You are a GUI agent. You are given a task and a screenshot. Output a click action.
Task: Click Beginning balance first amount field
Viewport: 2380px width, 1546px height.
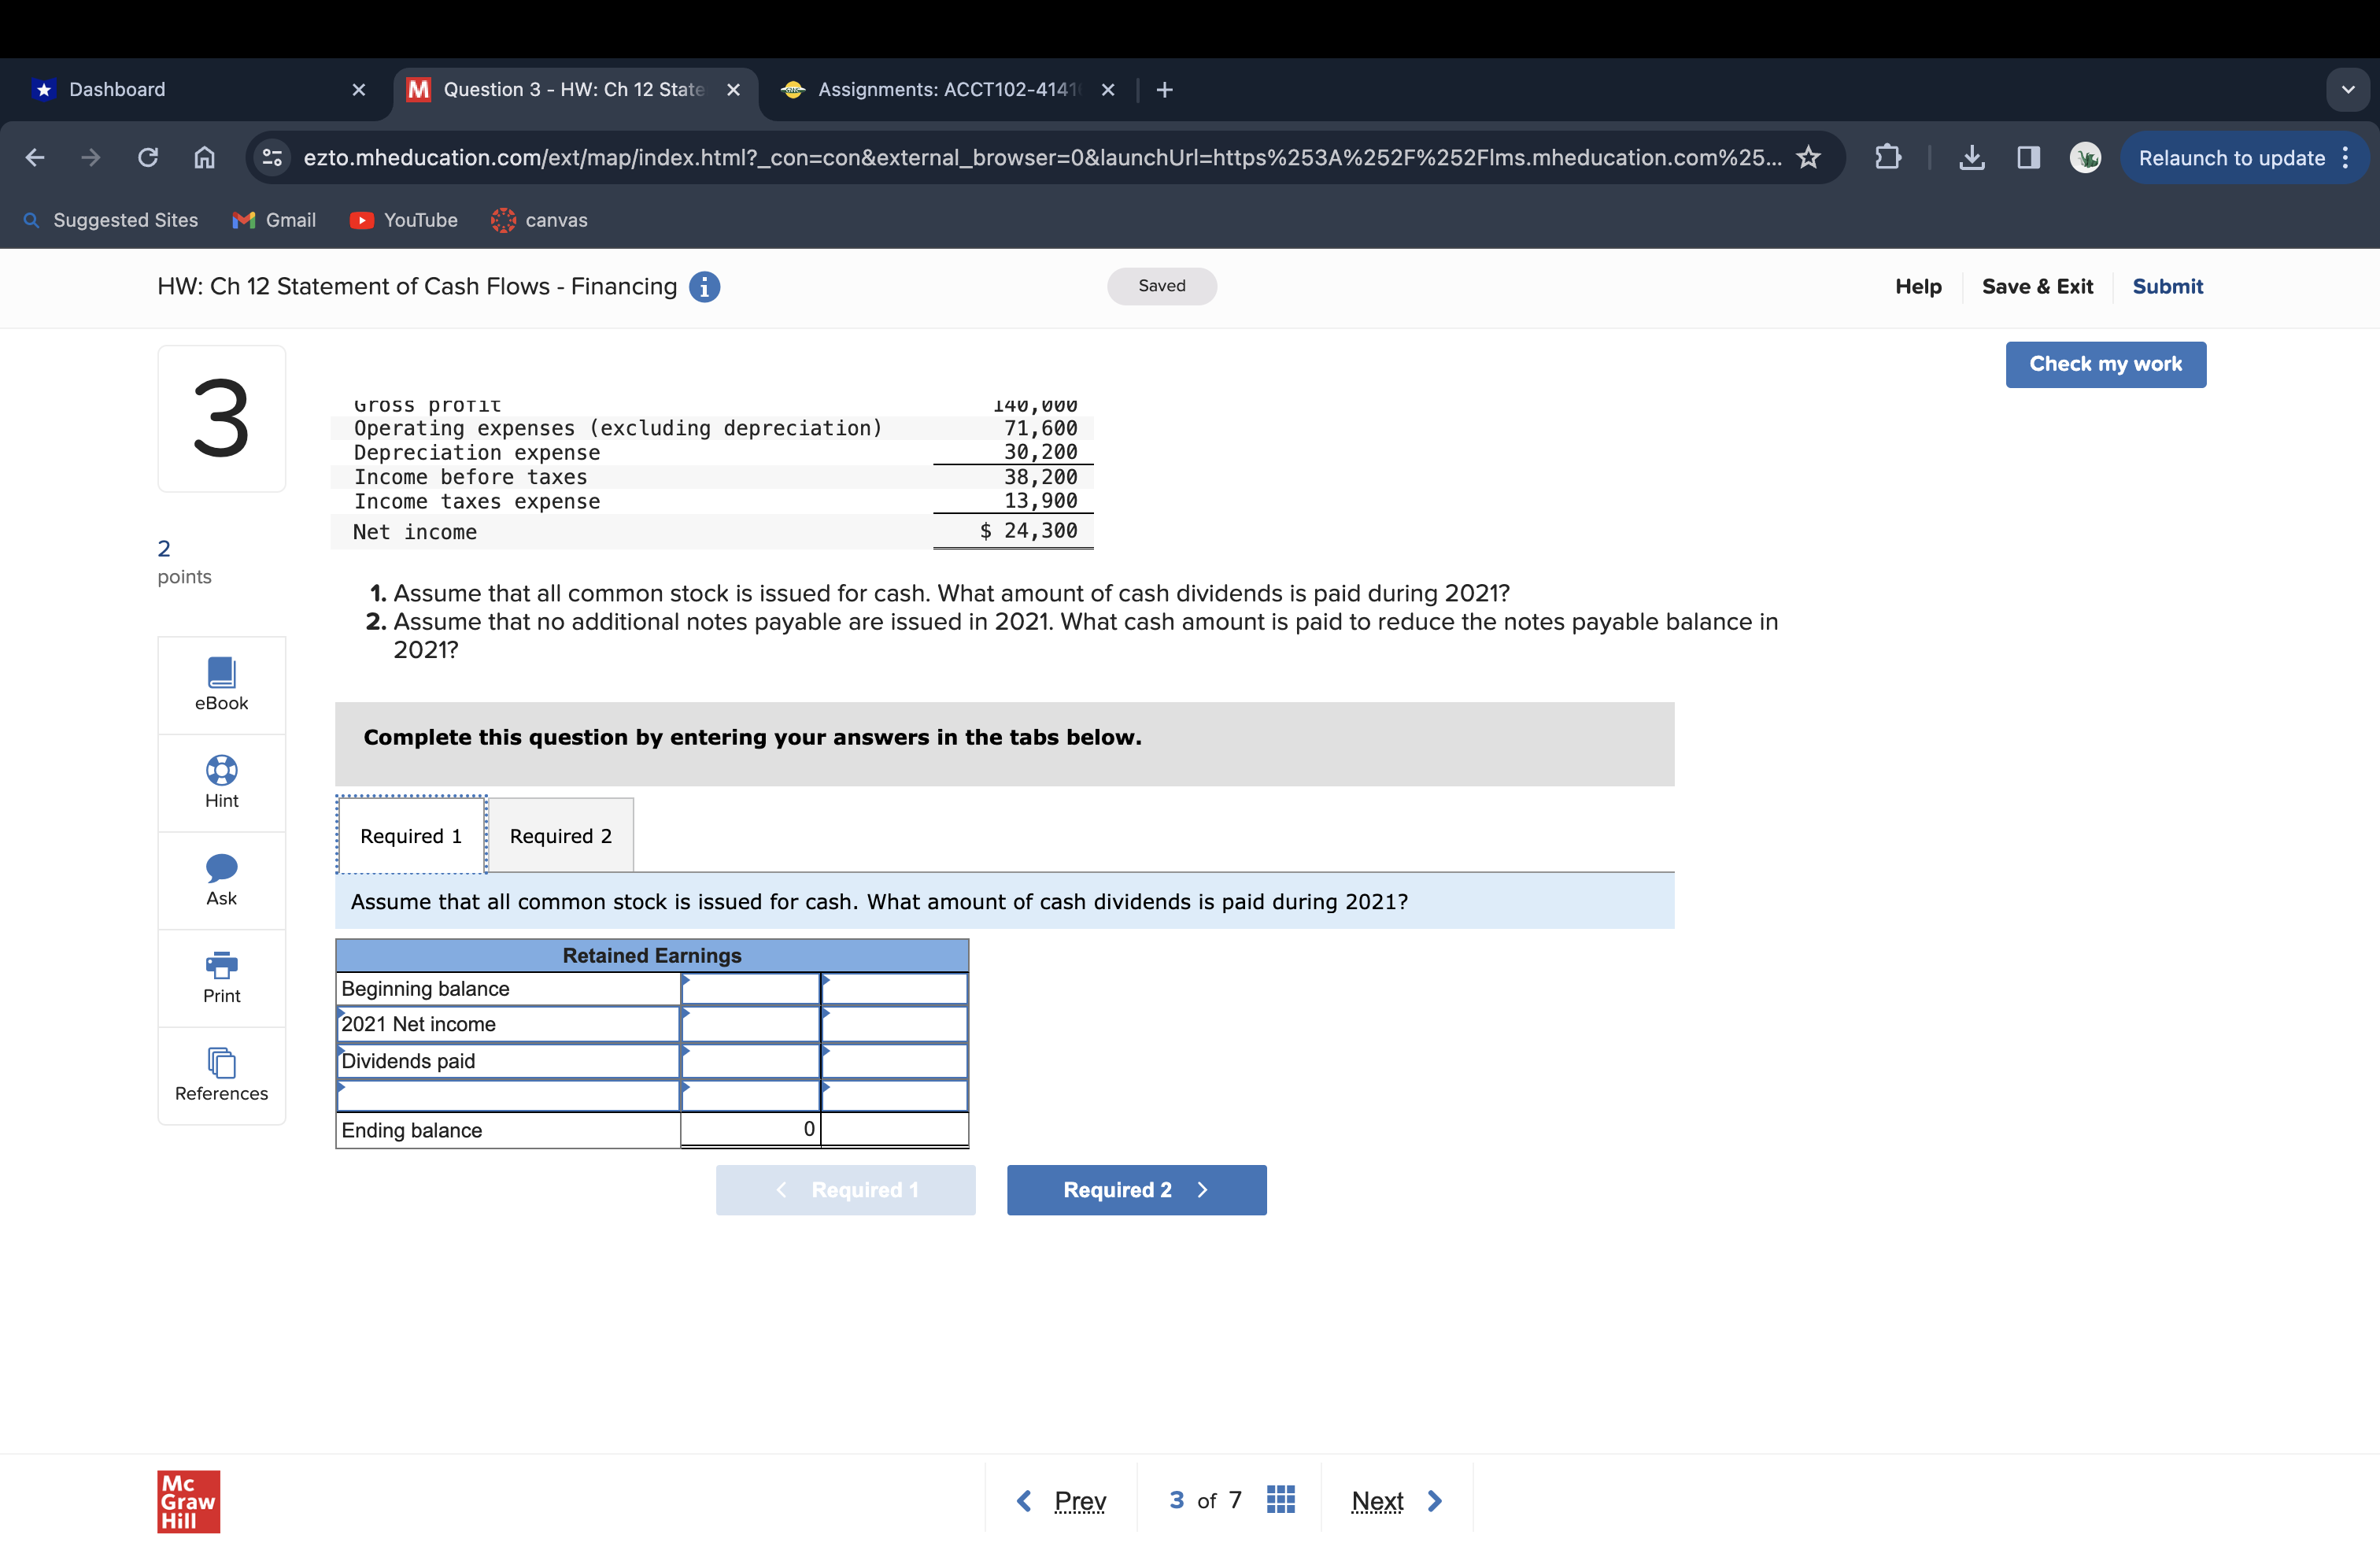point(750,989)
